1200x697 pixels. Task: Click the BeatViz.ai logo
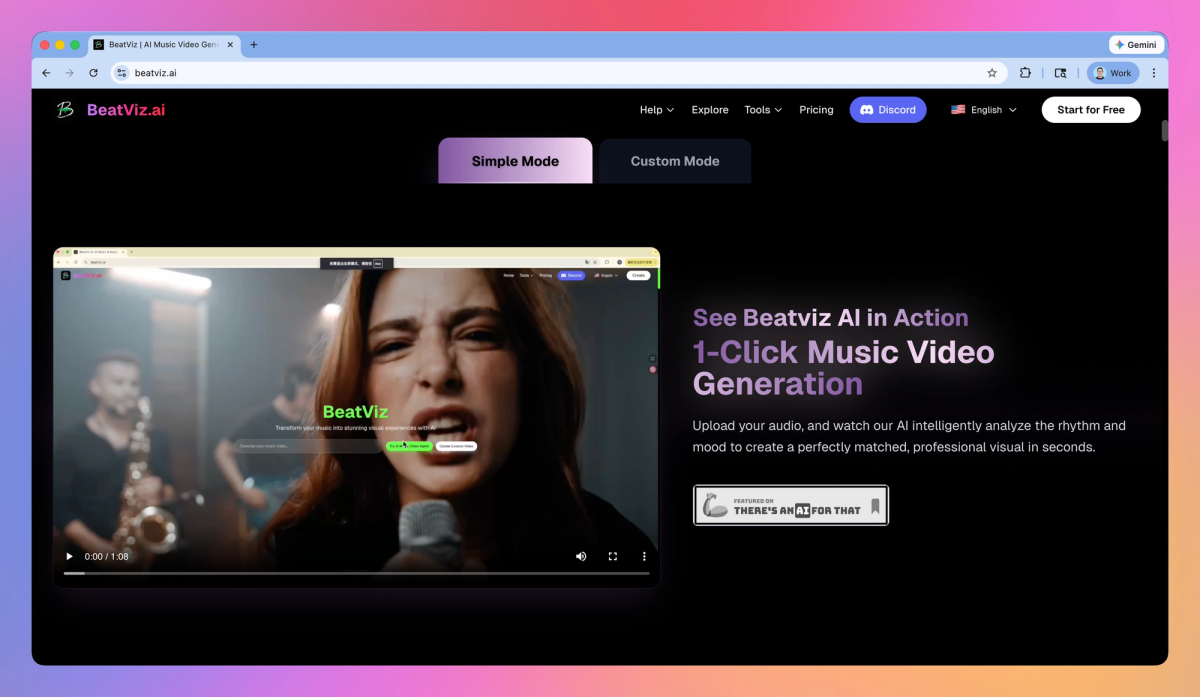[x=110, y=110]
